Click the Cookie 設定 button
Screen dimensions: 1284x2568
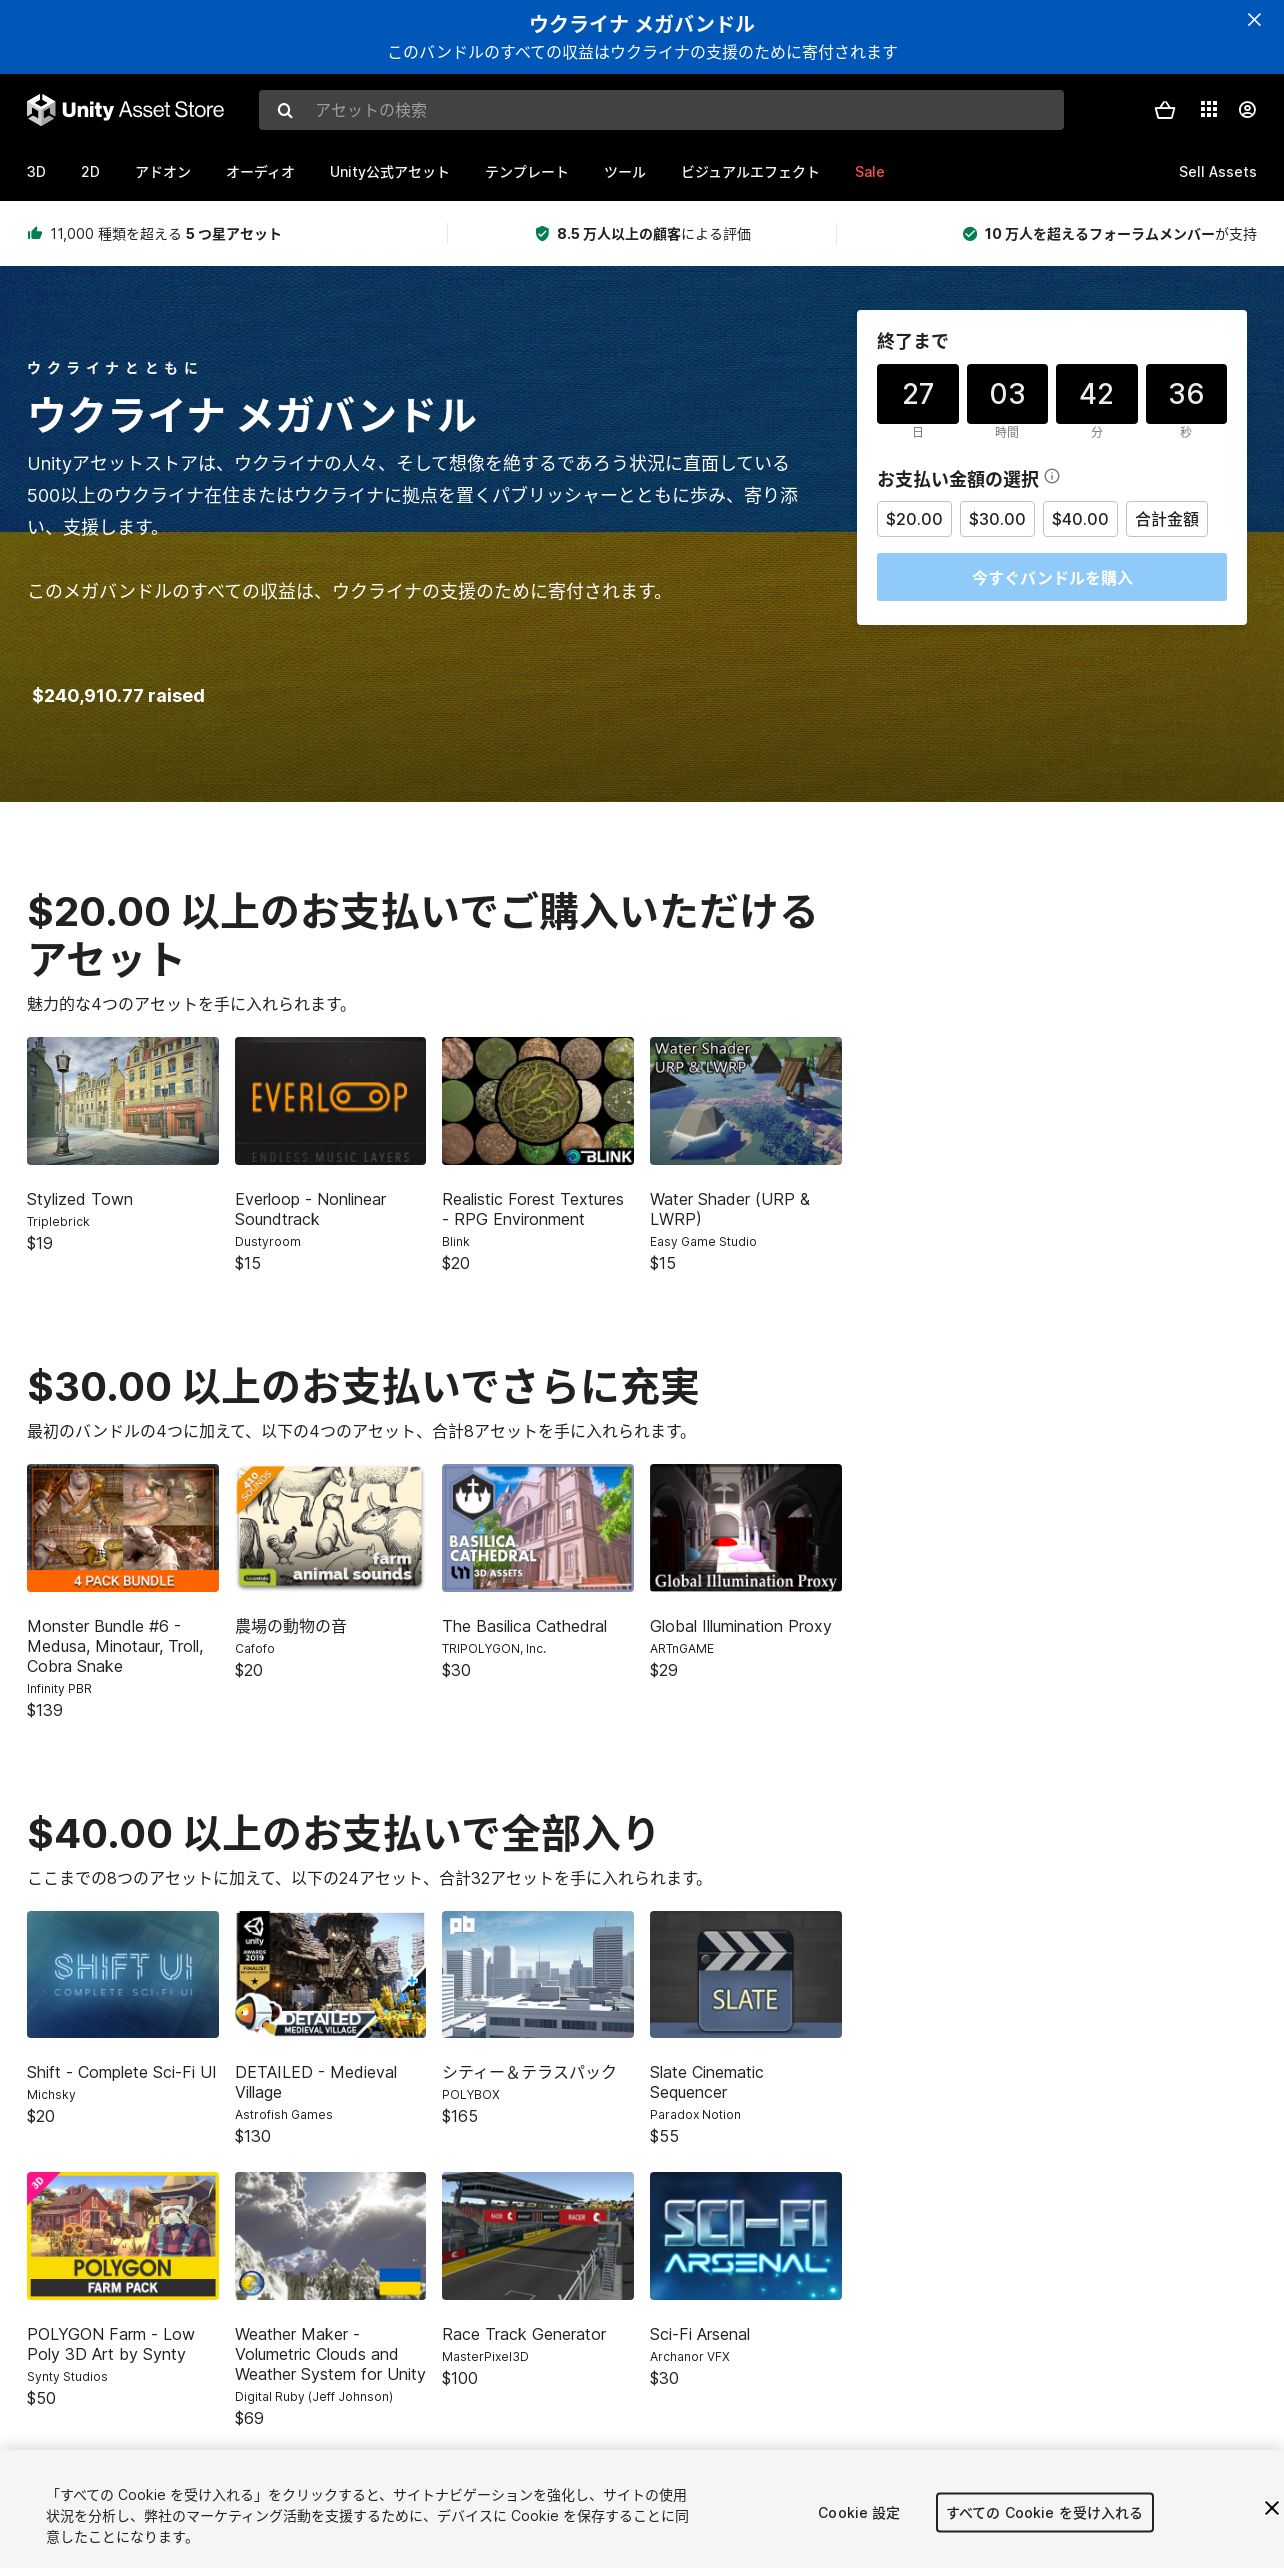click(x=858, y=2512)
